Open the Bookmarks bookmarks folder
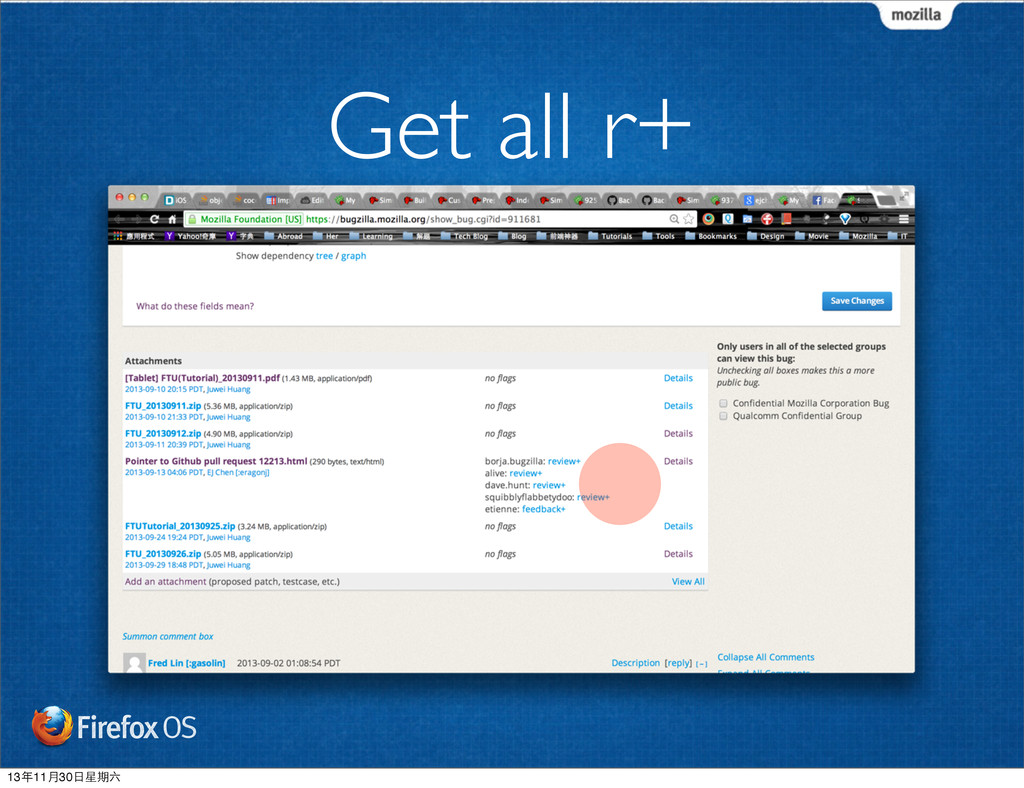The width and height of the screenshot is (1024, 788). (x=711, y=236)
